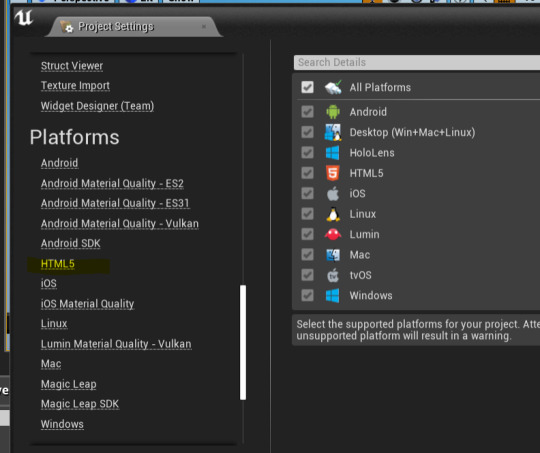Toggle the HoloLens checkbox
Screen dimensions: 540x453
[307, 153]
